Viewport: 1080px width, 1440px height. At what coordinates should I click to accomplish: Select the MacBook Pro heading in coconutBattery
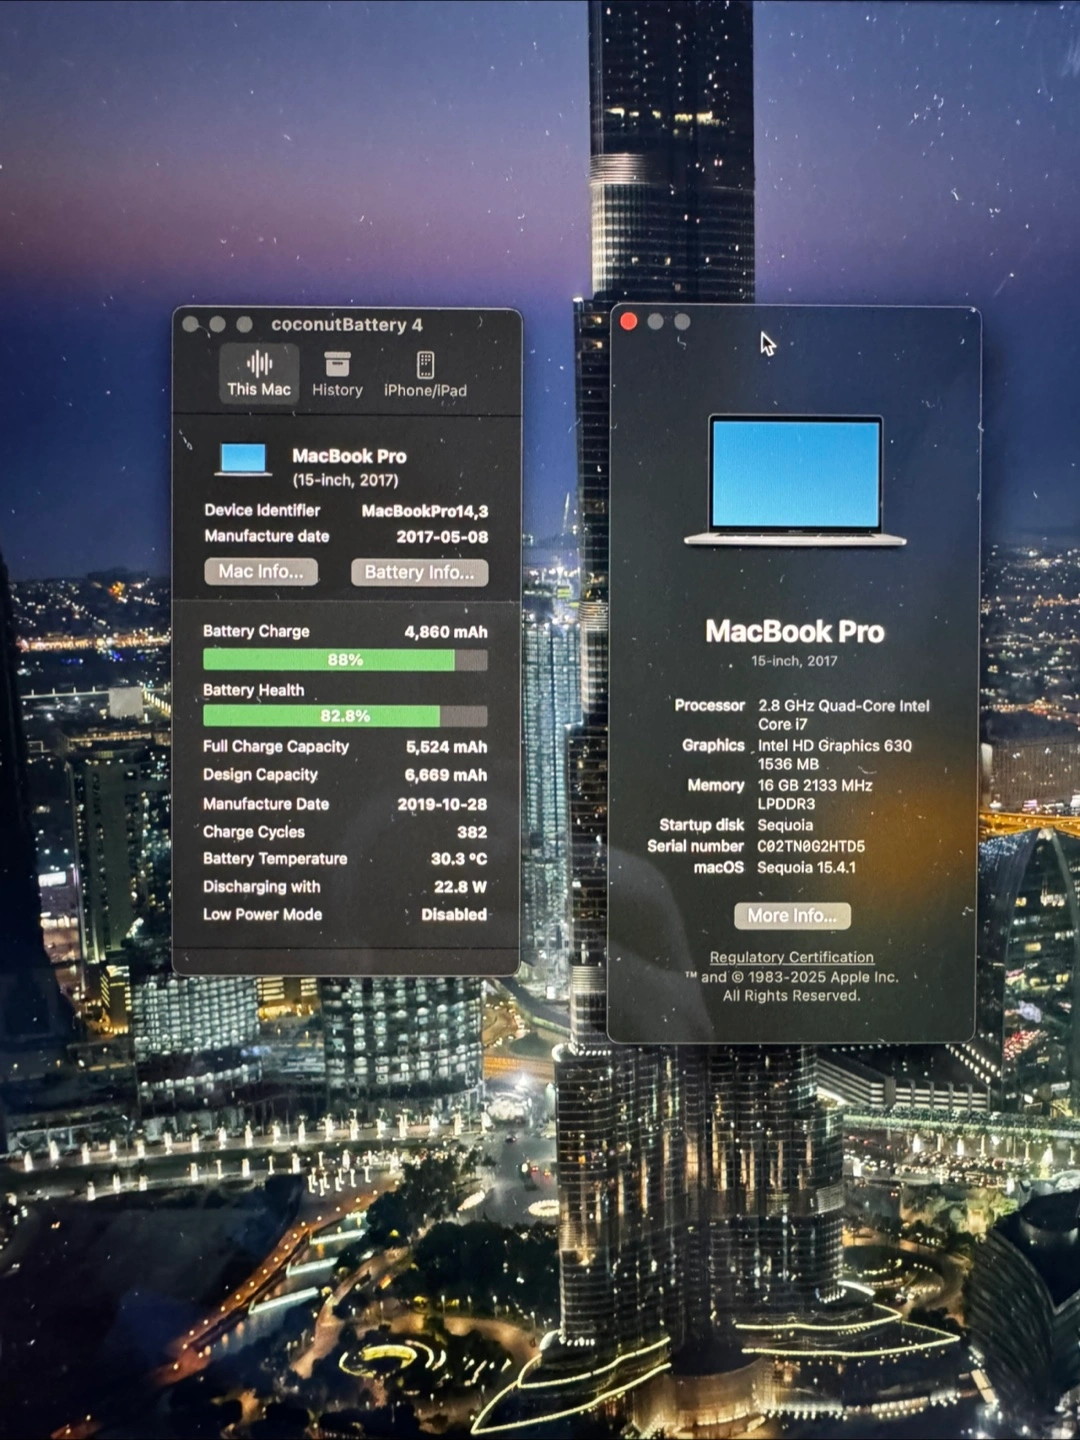click(x=349, y=456)
